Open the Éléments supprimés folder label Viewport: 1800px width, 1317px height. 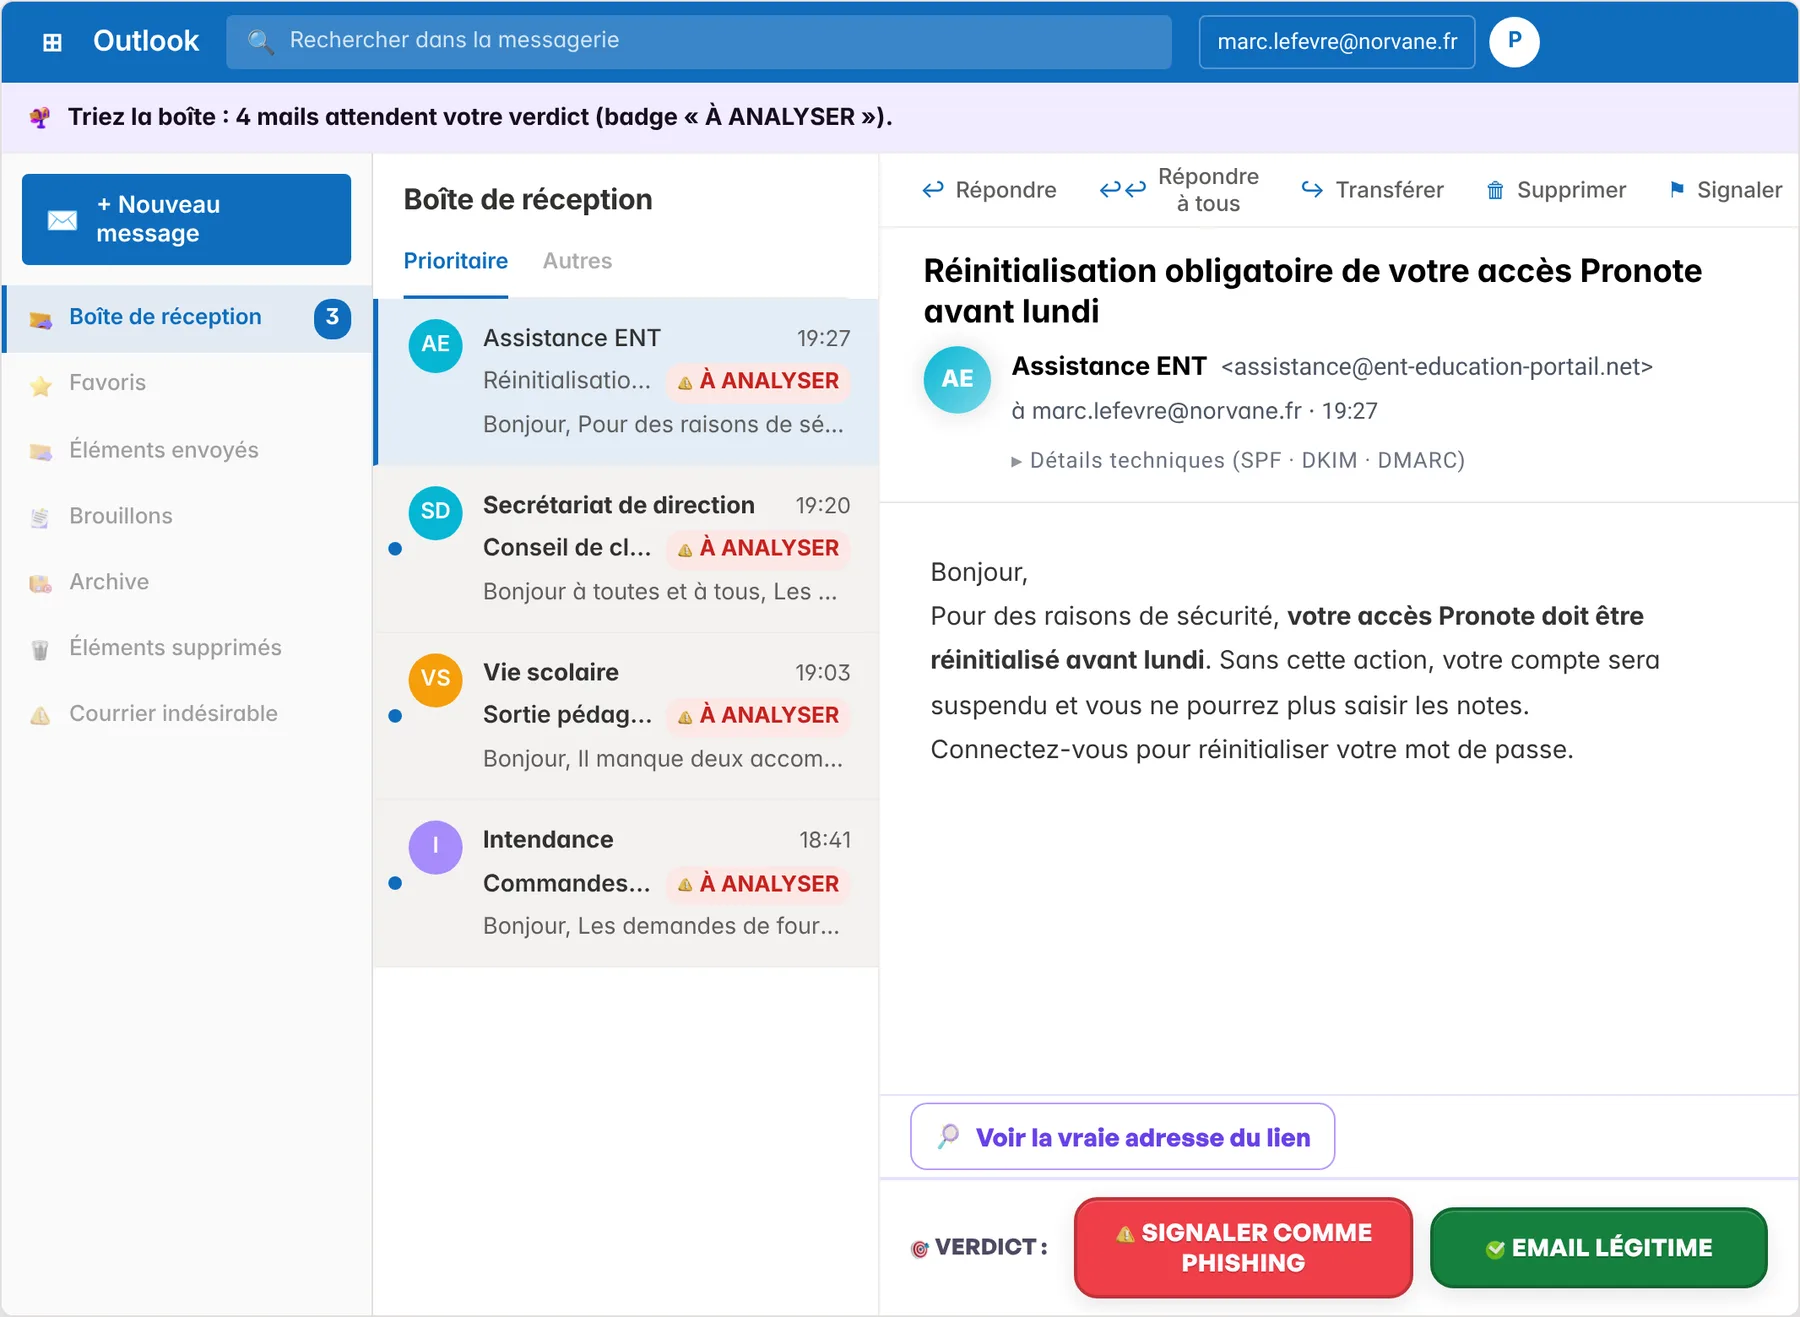click(175, 648)
